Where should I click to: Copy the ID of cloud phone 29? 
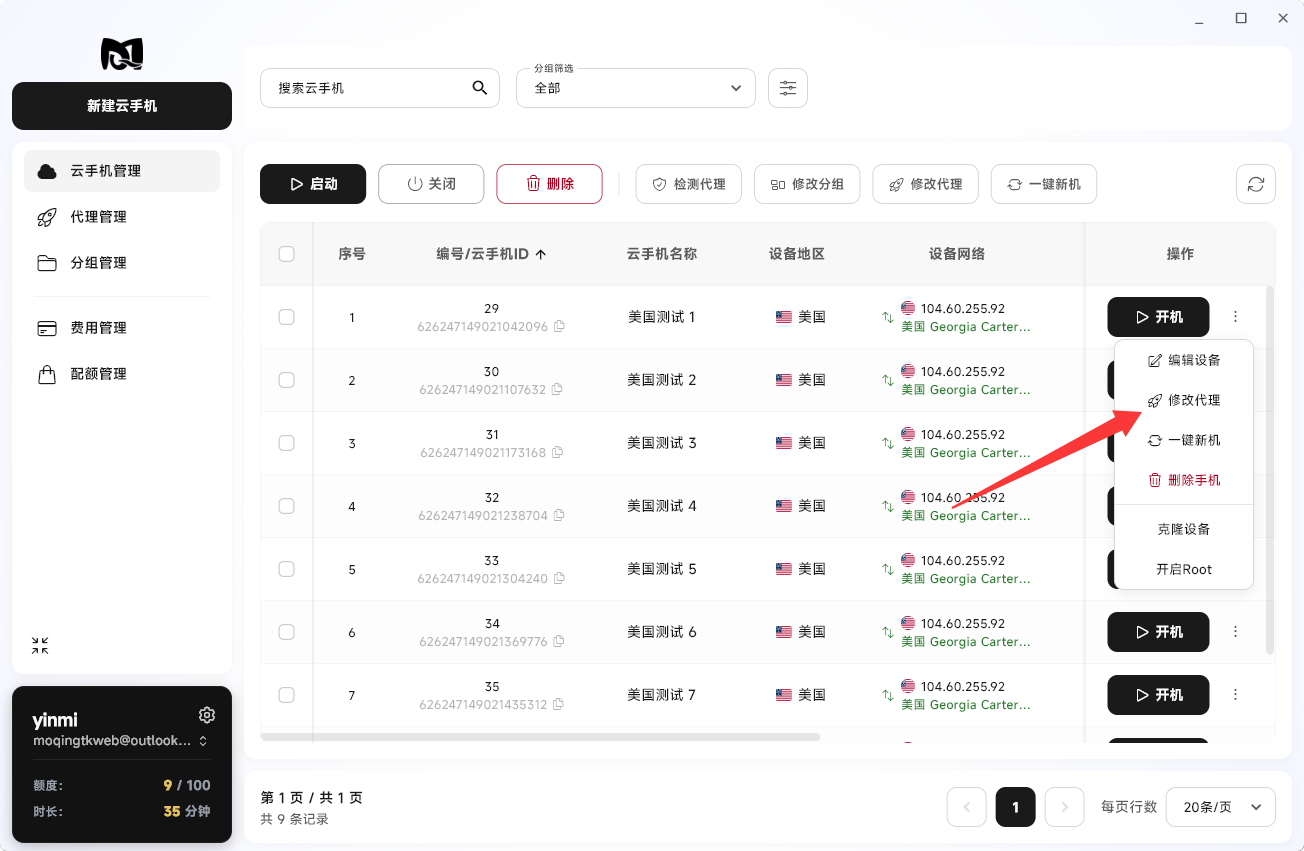[559, 326]
